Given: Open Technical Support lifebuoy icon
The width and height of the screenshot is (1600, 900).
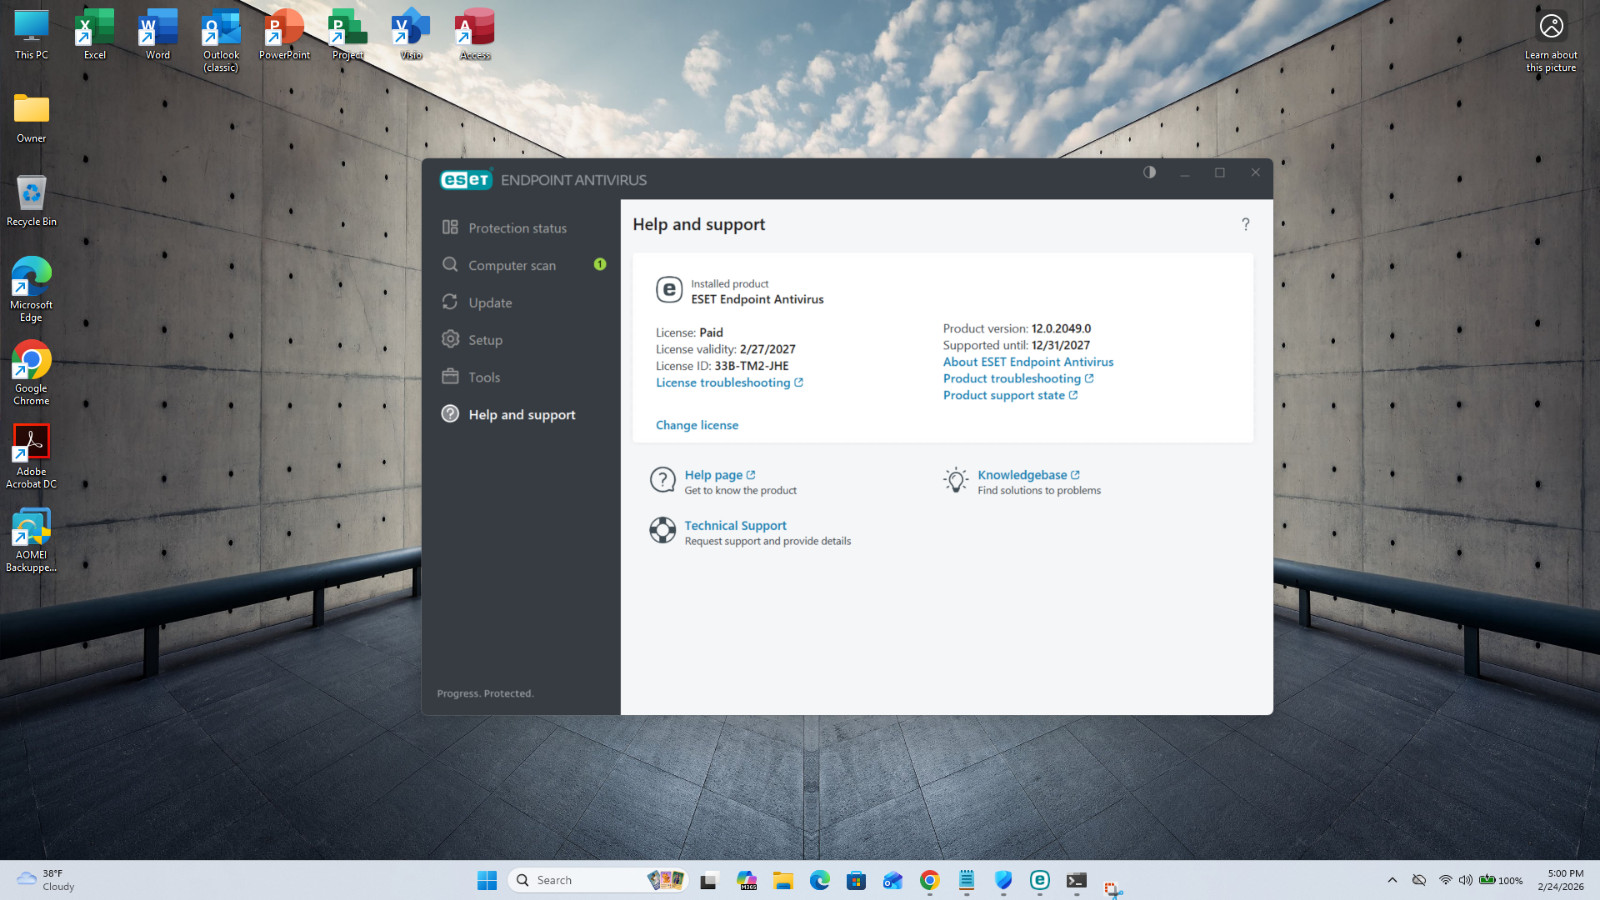Looking at the screenshot, I should pos(662,530).
